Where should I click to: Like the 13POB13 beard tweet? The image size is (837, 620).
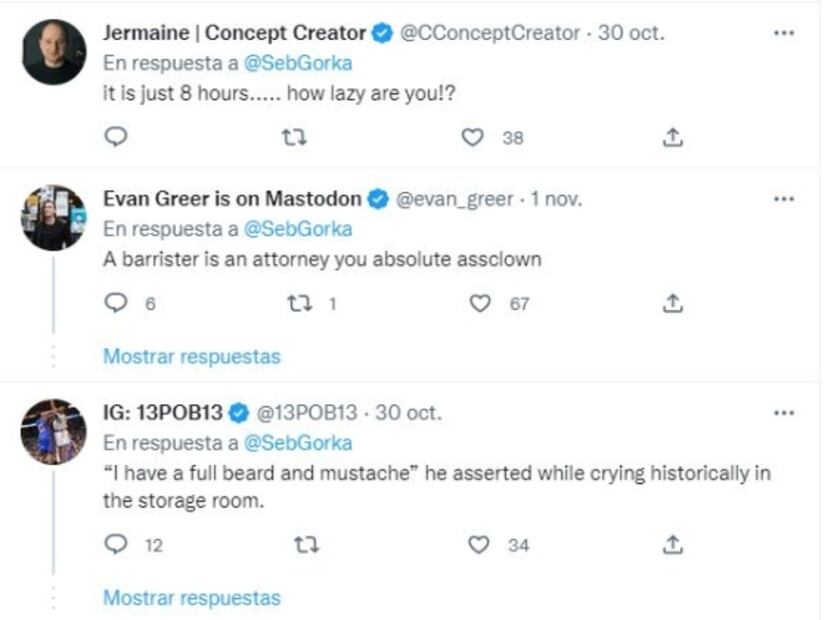pyautogui.click(x=481, y=545)
